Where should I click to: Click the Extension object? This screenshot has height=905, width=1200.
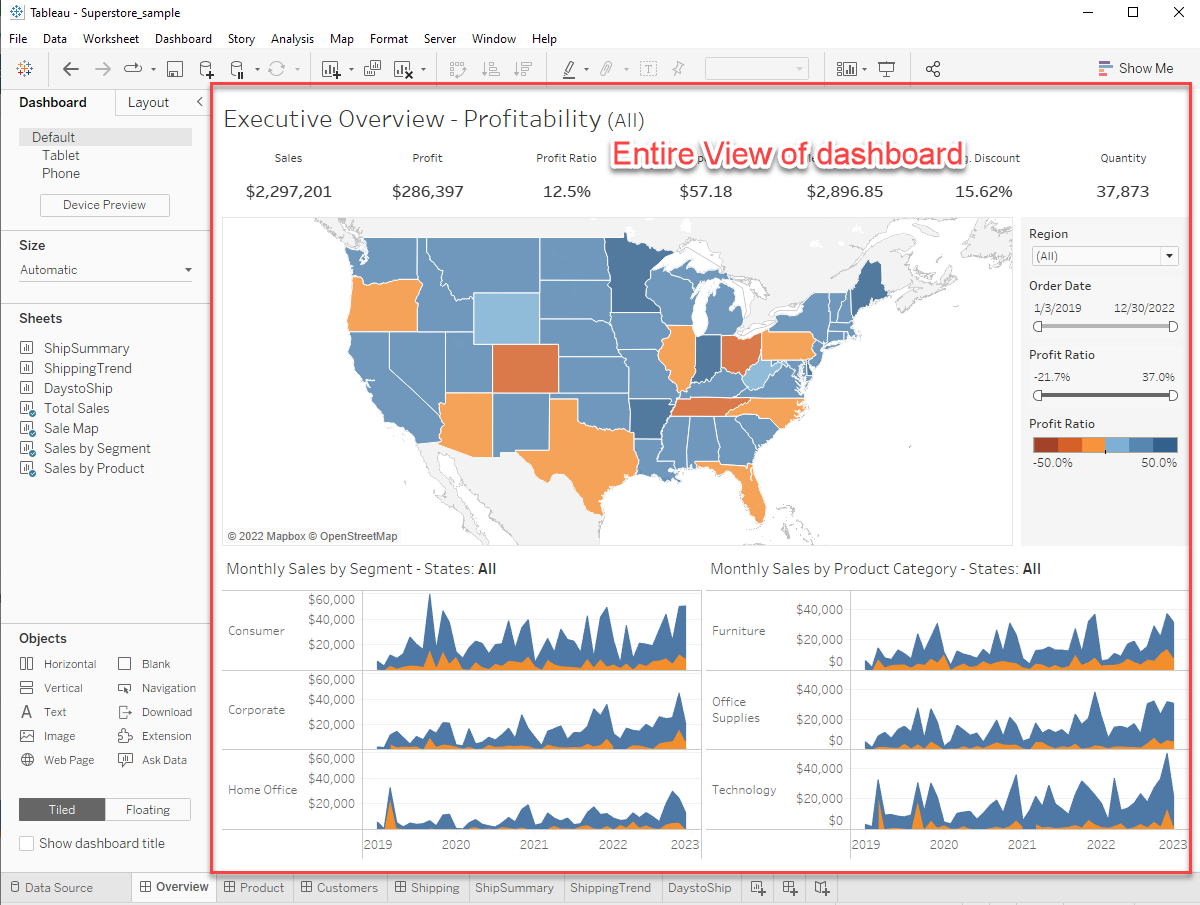(155, 736)
